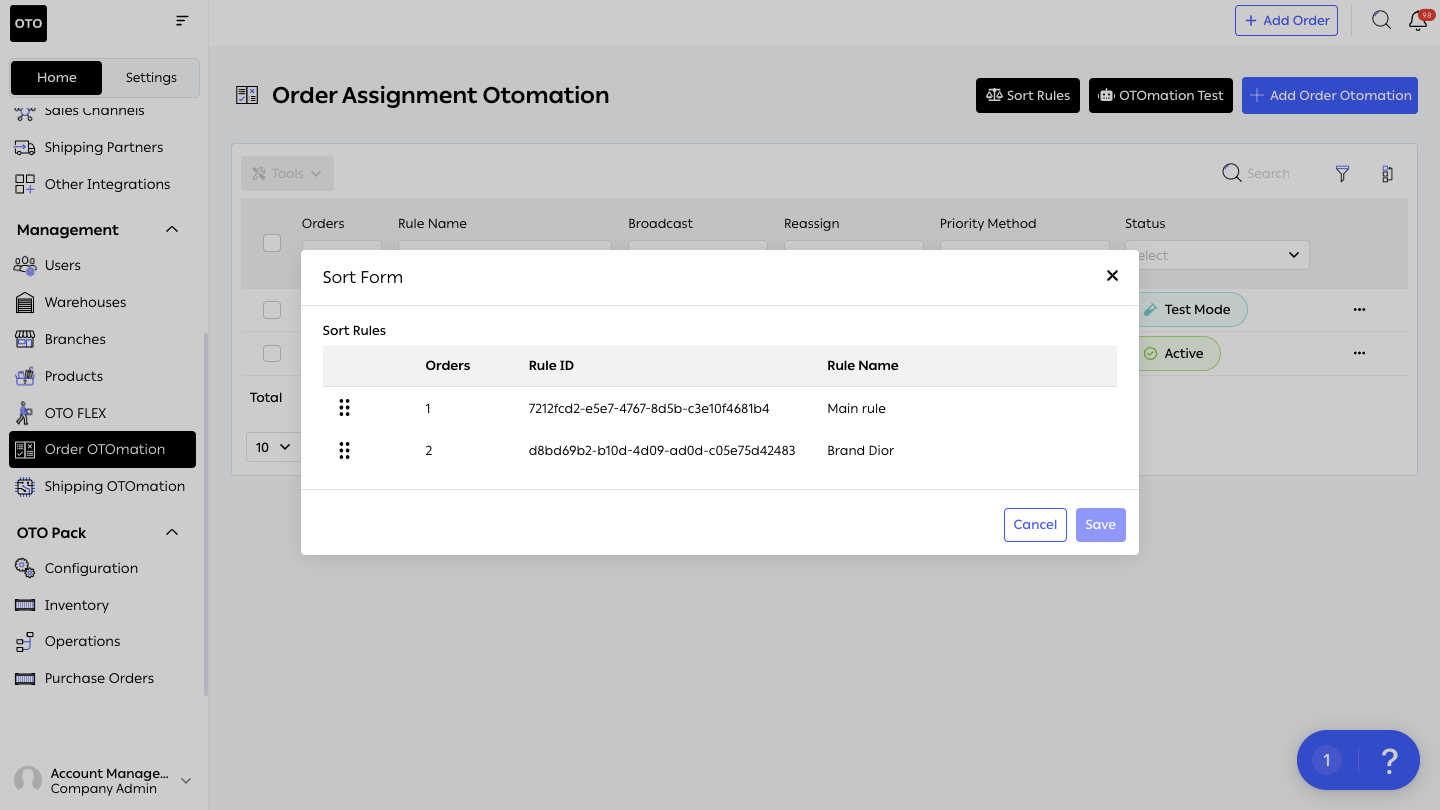
Task: Switch to the Settings tab
Action: click(x=151, y=77)
